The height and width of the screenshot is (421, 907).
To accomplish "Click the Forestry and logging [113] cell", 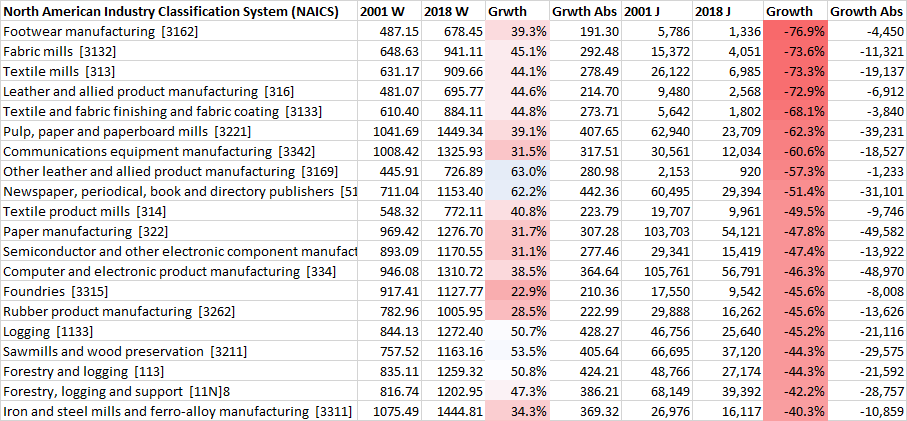I will (x=179, y=371).
